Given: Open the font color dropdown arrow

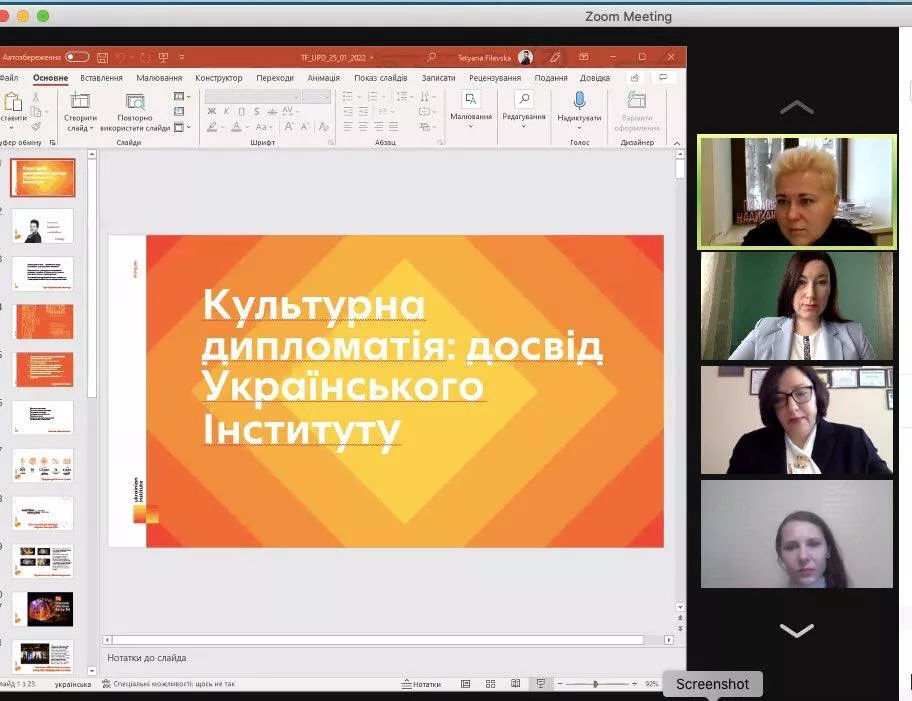Looking at the screenshot, I should pyautogui.click(x=246, y=127).
